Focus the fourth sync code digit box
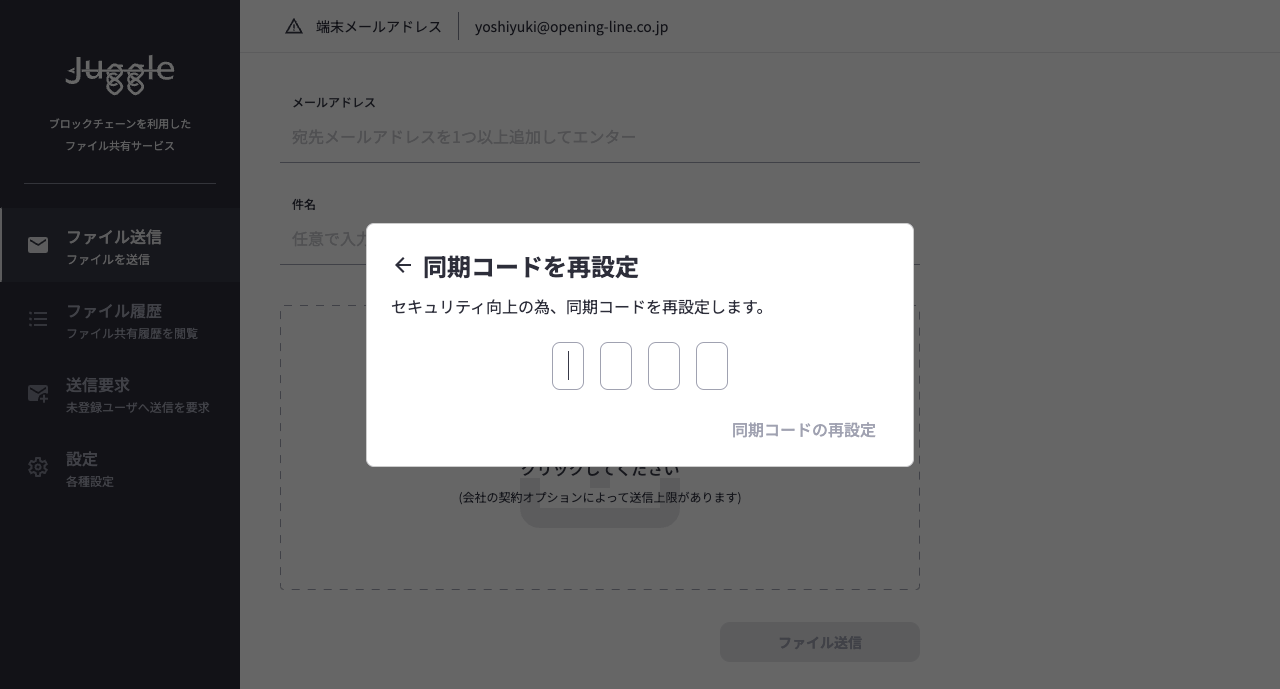Screen dimensions: 1280x689 (712, 366)
